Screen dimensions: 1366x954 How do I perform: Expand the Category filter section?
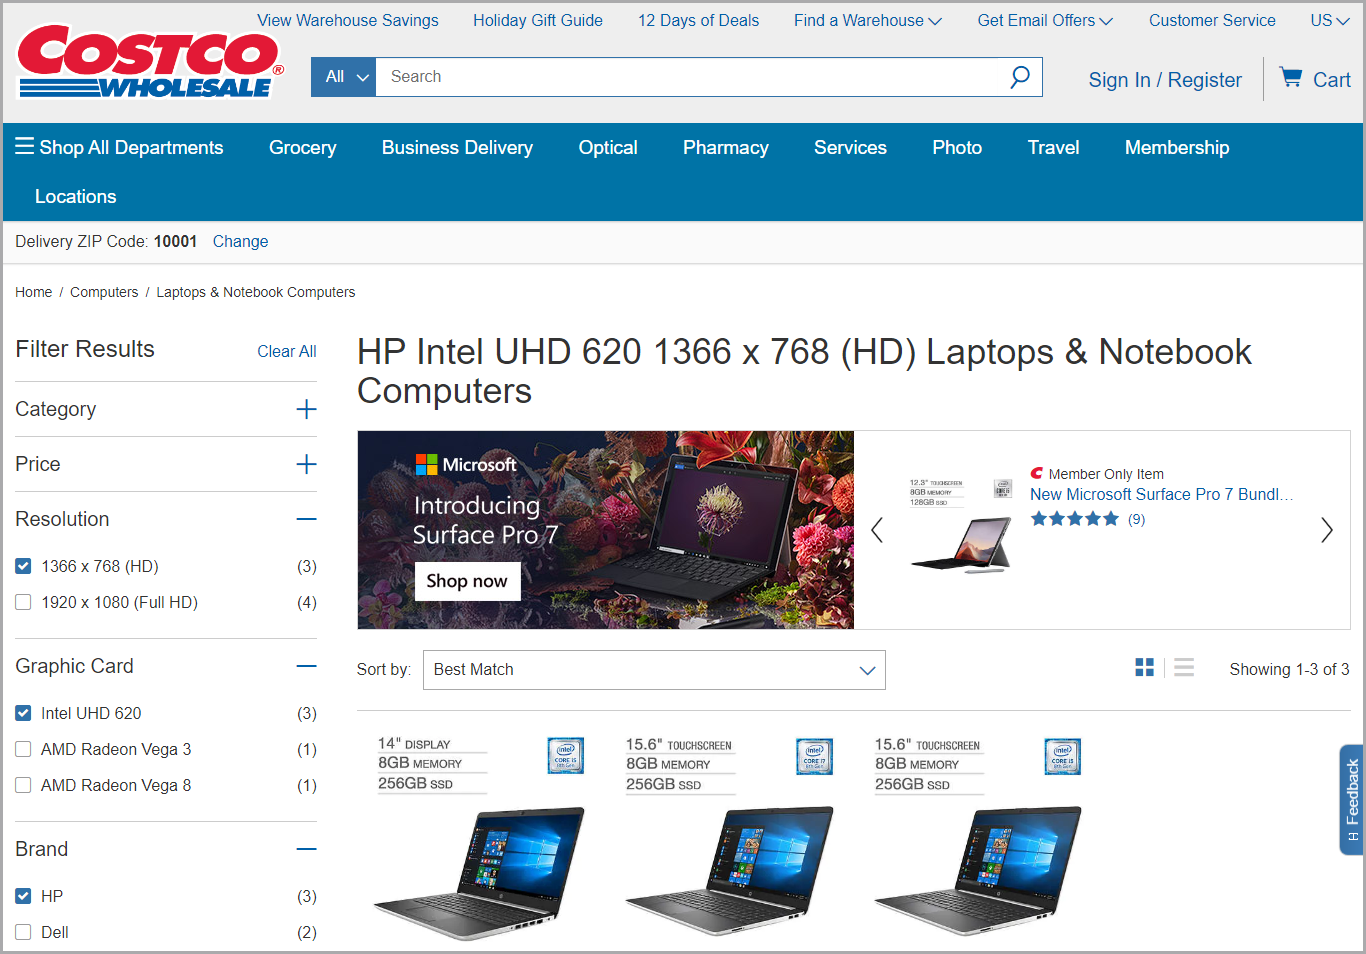click(x=306, y=410)
